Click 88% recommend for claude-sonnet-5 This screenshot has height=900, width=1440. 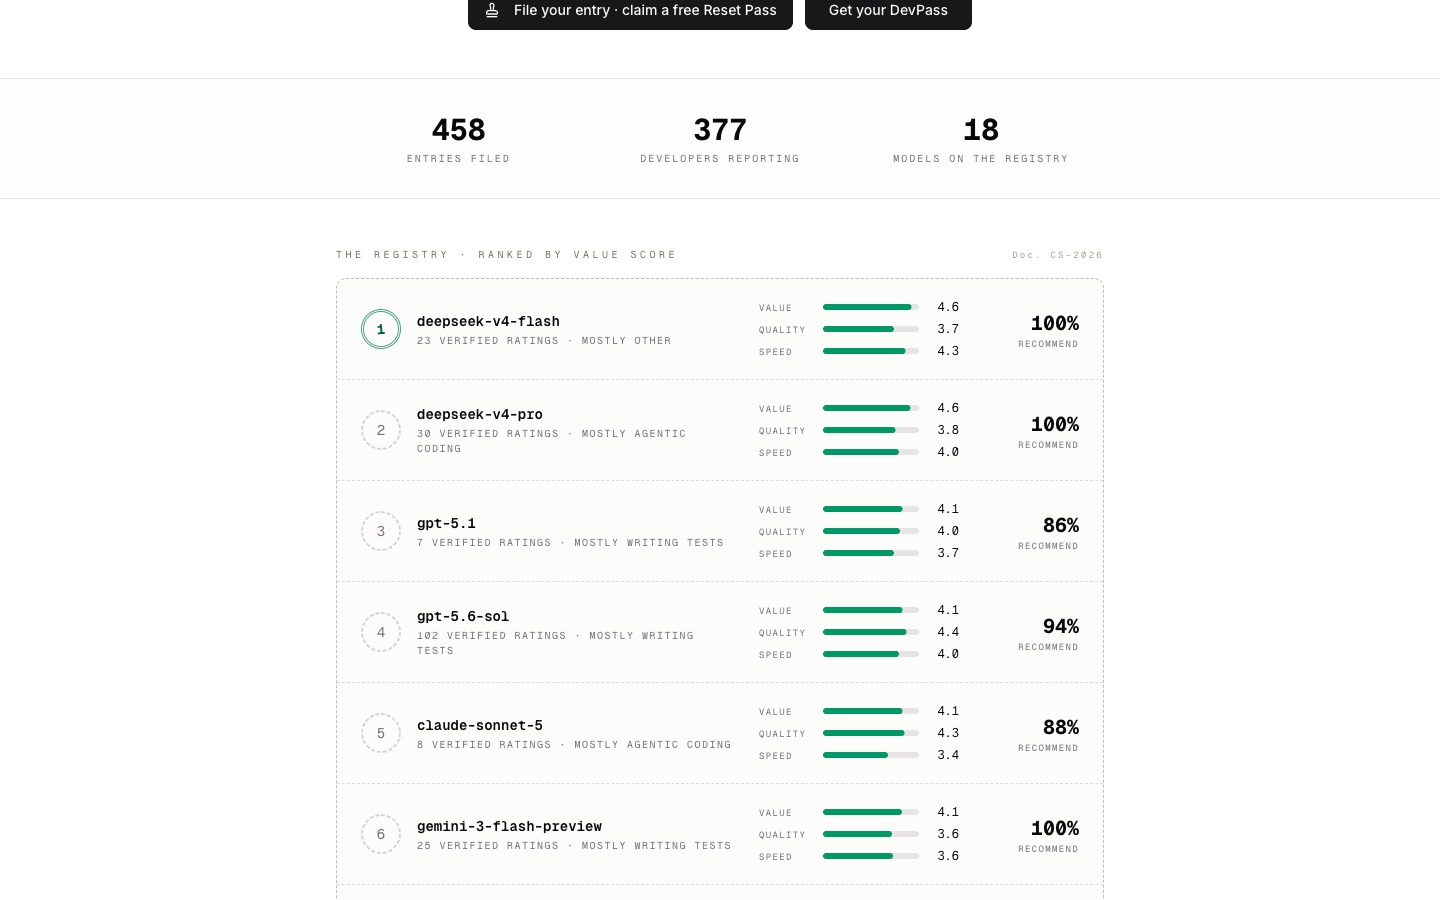click(1049, 734)
